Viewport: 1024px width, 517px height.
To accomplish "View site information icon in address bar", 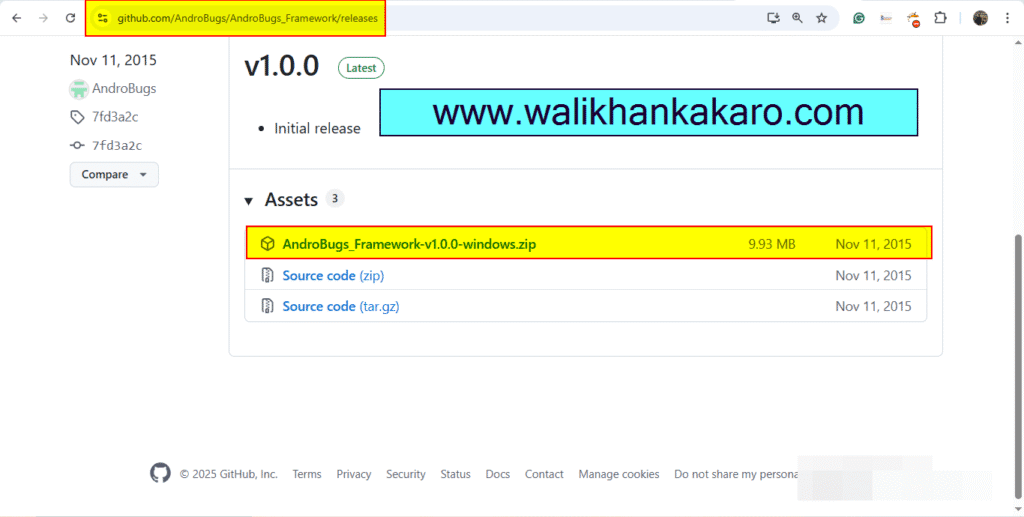I will [x=103, y=18].
